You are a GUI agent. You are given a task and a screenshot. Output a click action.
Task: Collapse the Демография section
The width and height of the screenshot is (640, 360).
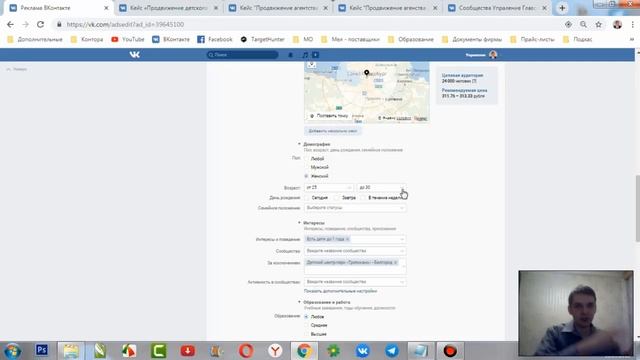(317, 144)
